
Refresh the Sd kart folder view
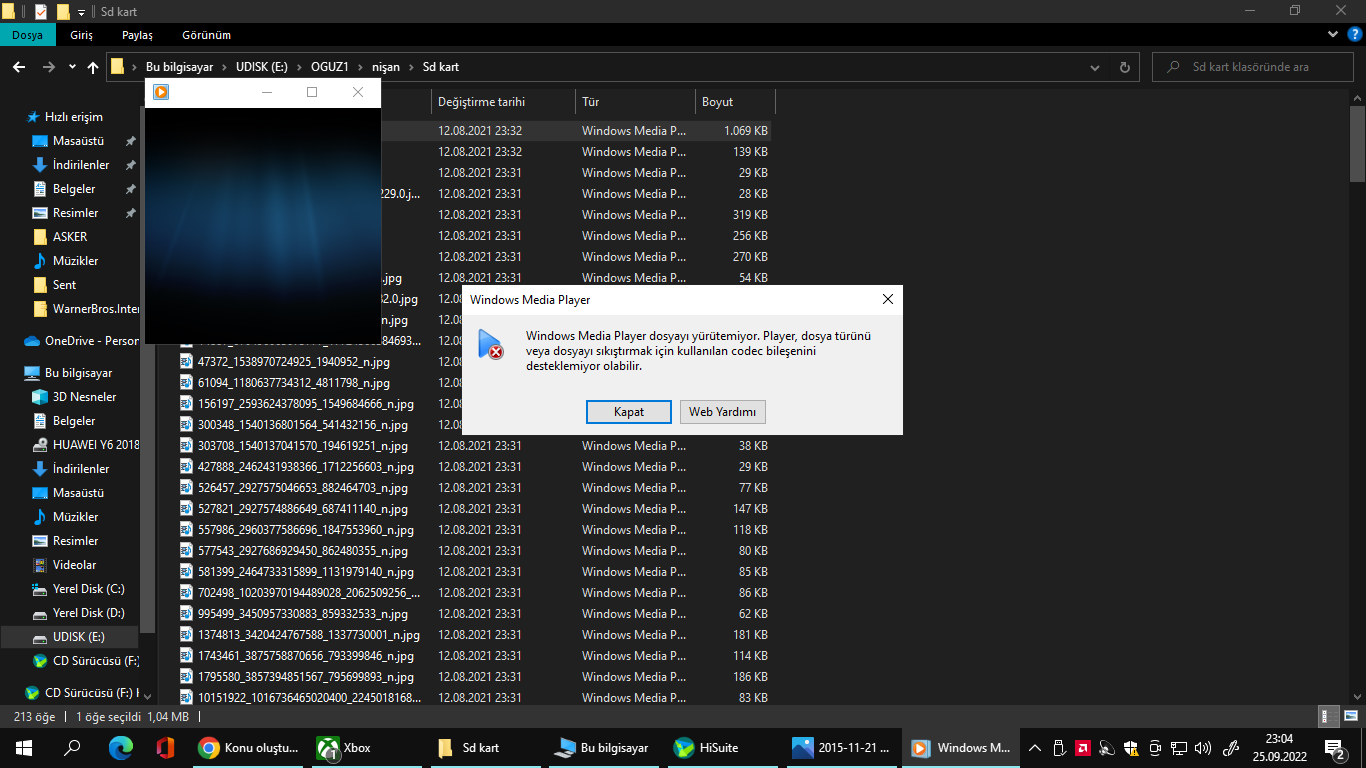(x=1124, y=67)
